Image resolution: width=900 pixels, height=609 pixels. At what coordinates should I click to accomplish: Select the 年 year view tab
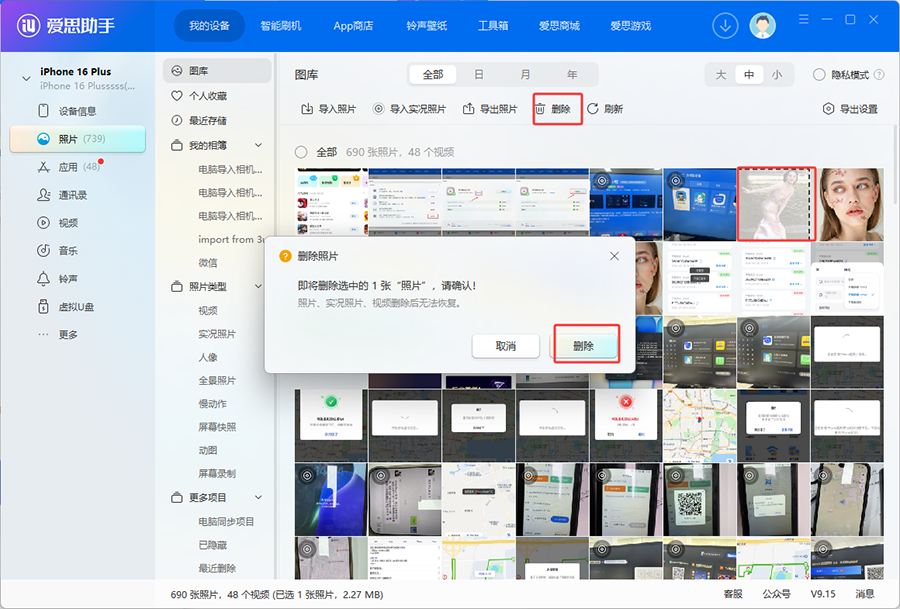tap(572, 75)
